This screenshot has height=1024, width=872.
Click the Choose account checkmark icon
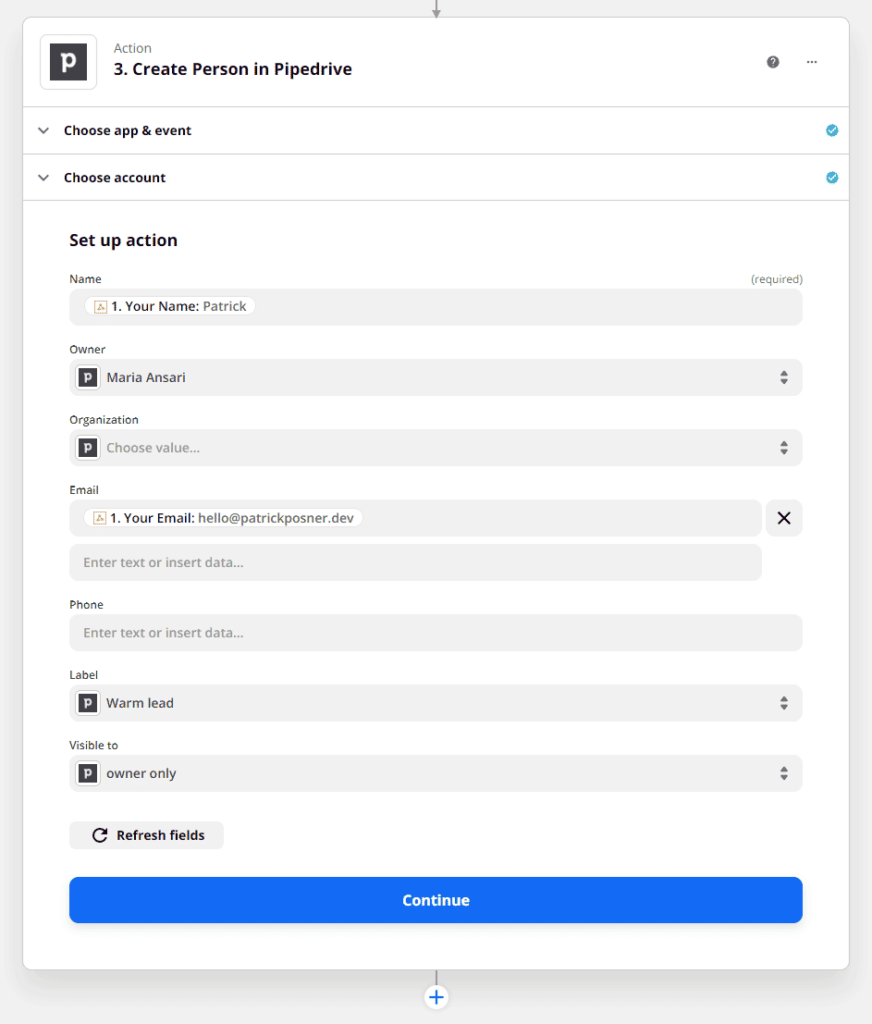832,178
